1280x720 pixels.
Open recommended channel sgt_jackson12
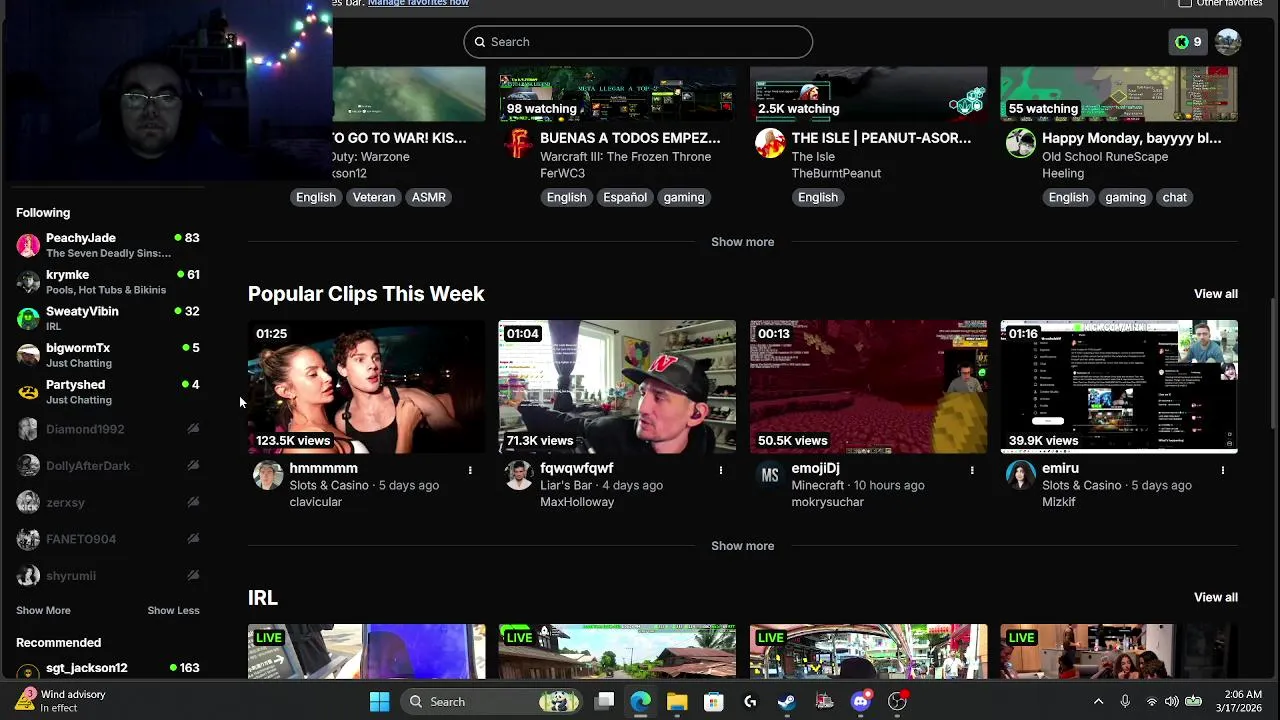108,670
